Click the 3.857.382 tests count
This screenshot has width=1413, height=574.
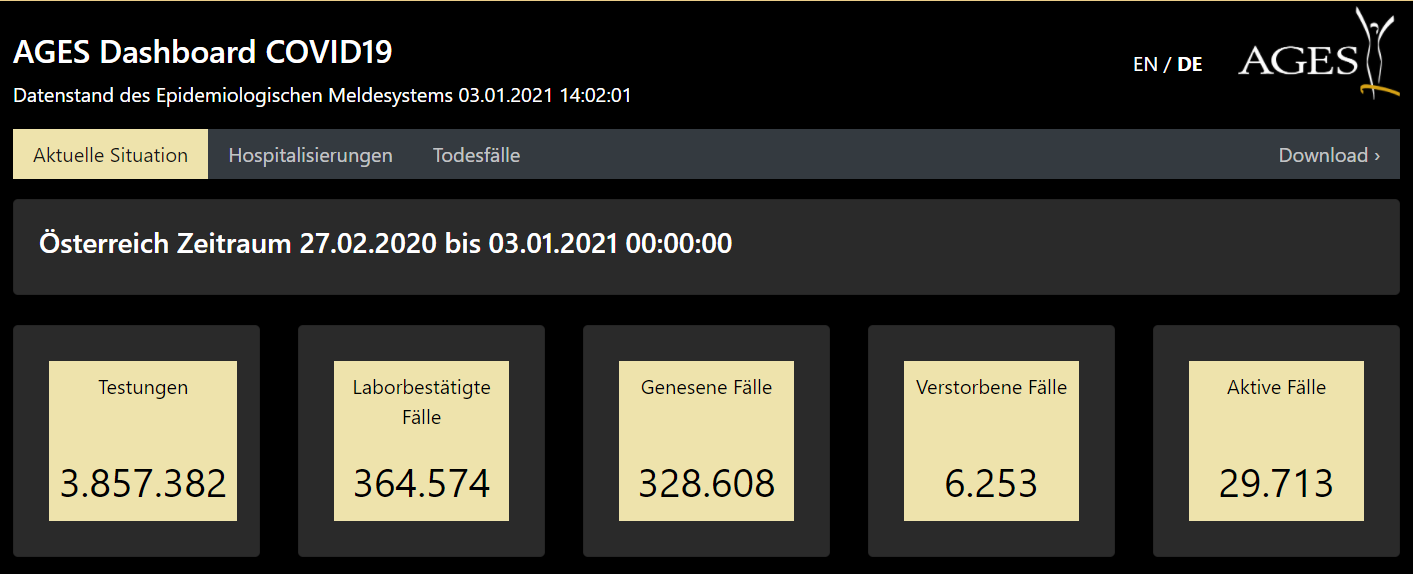pyautogui.click(x=143, y=484)
